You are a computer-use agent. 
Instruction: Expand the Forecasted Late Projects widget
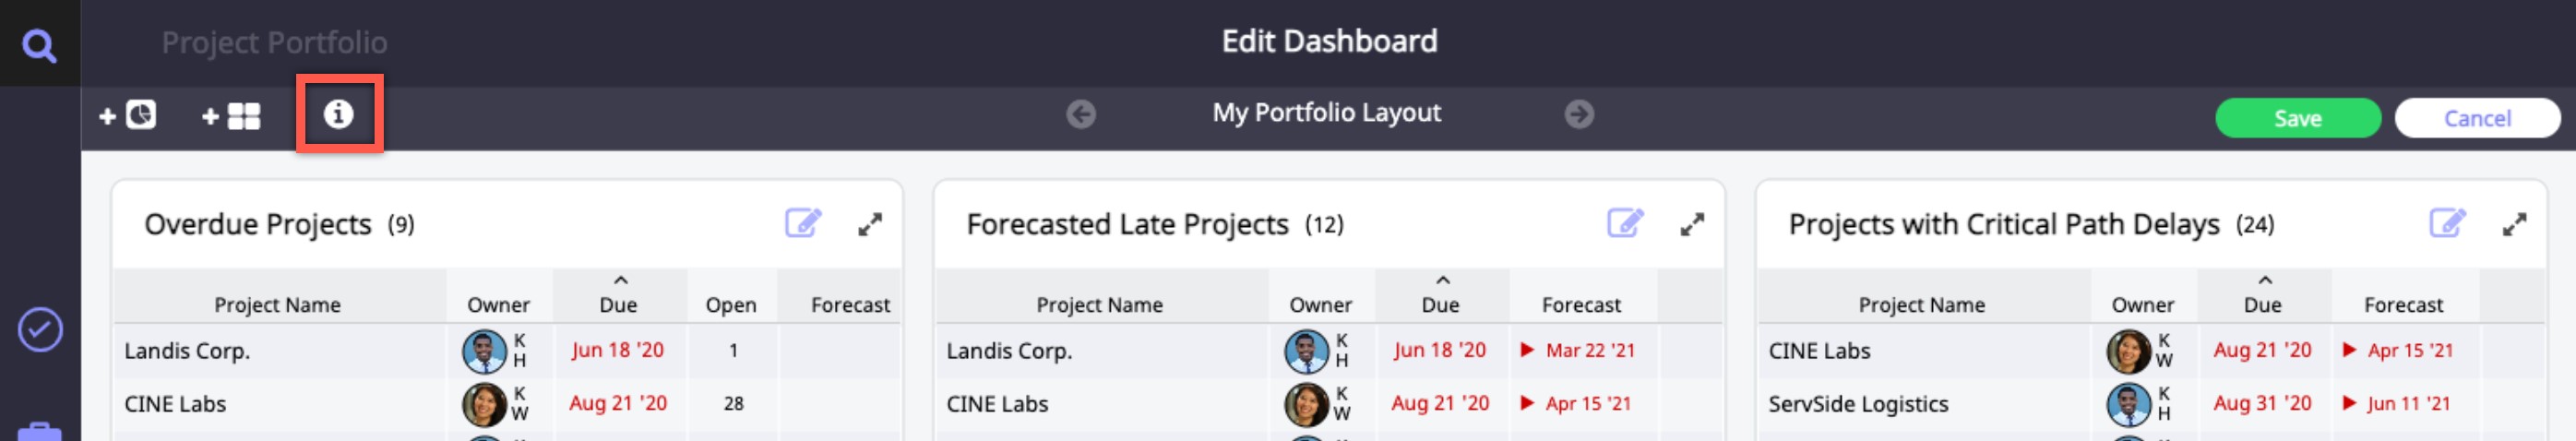click(1692, 224)
